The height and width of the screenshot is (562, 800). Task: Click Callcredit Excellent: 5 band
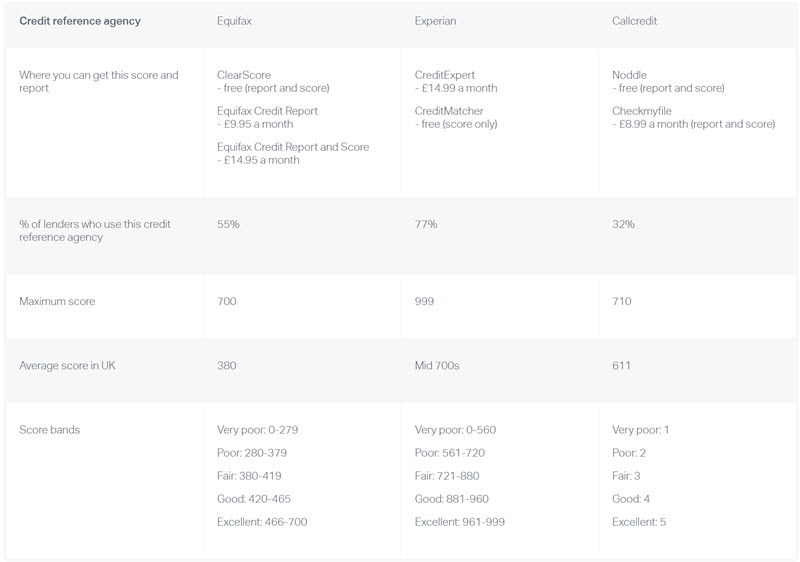click(639, 522)
